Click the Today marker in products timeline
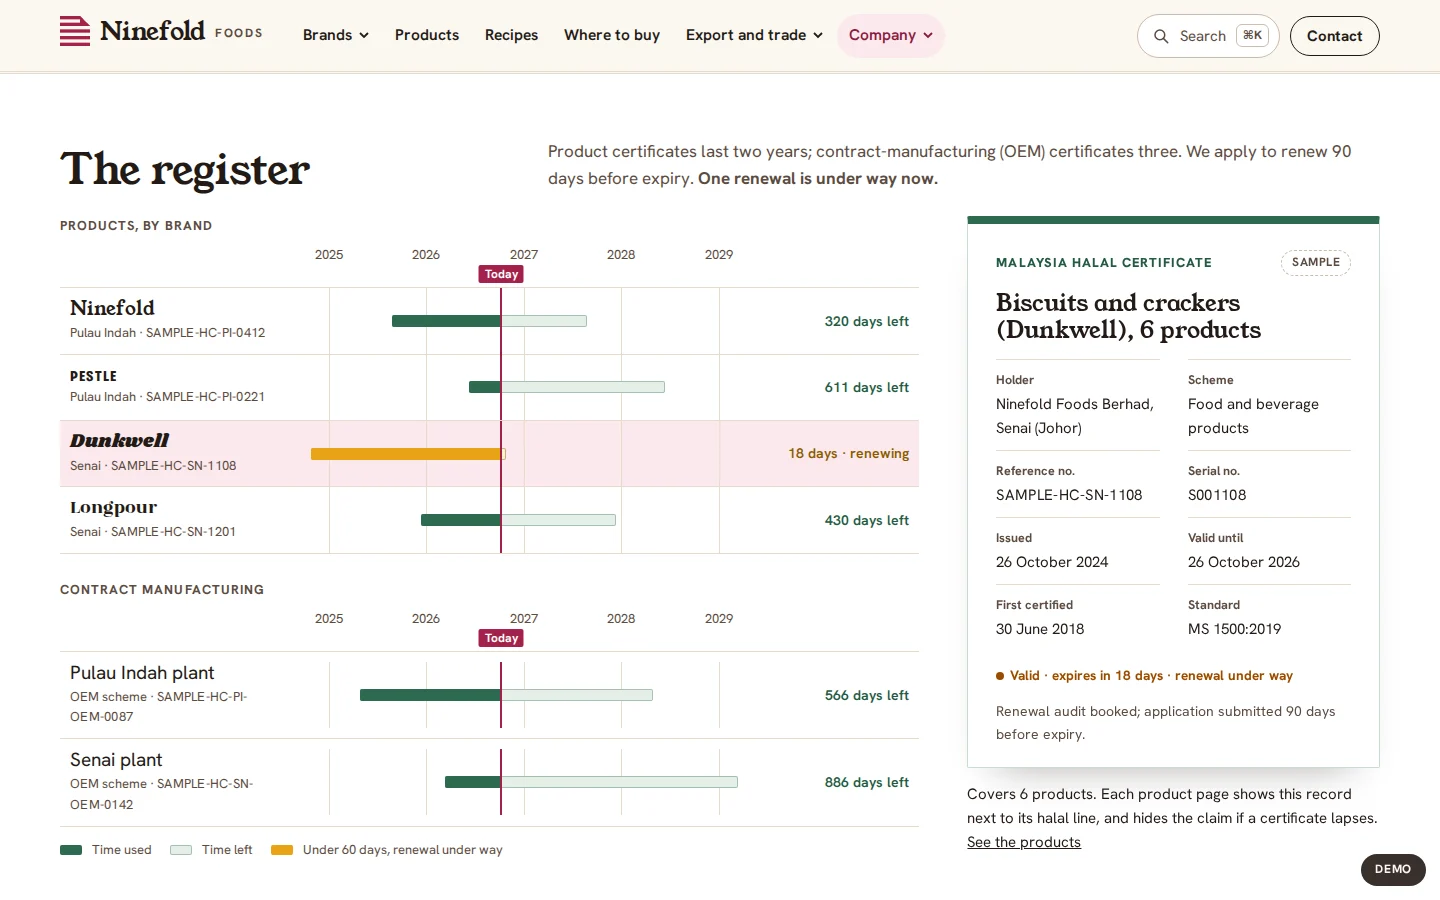 click(x=501, y=274)
